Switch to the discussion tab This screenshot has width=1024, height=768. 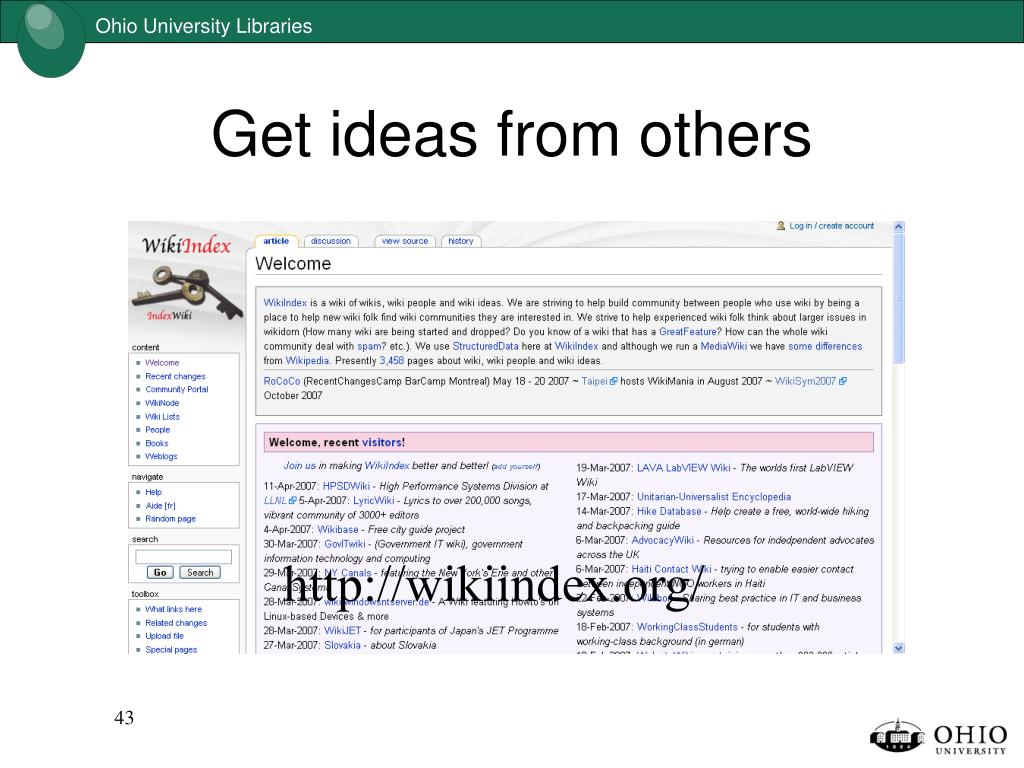click(331, 241)
